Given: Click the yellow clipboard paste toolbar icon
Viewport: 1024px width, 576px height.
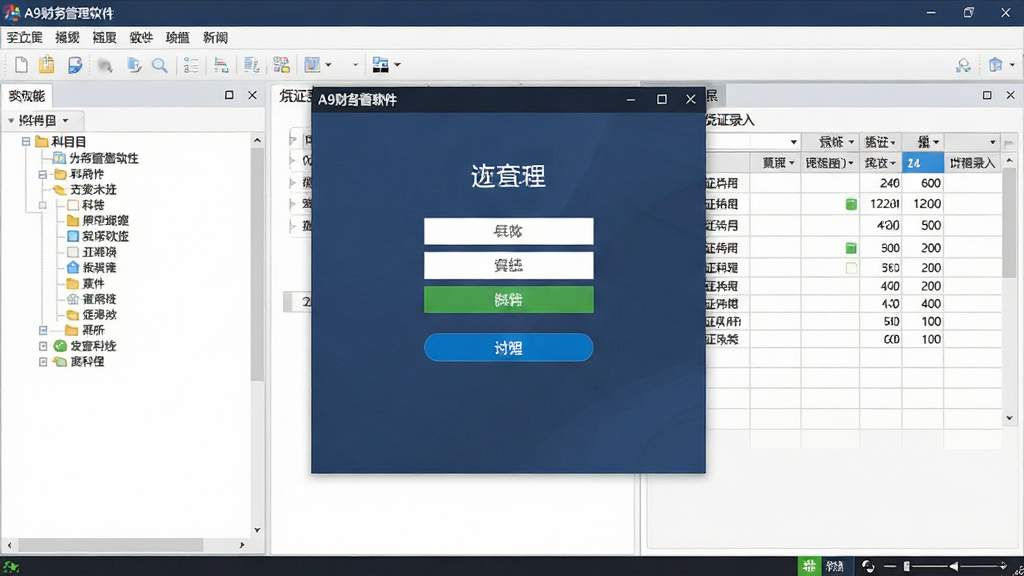Looking at the screenshot, I should (46, 65).
